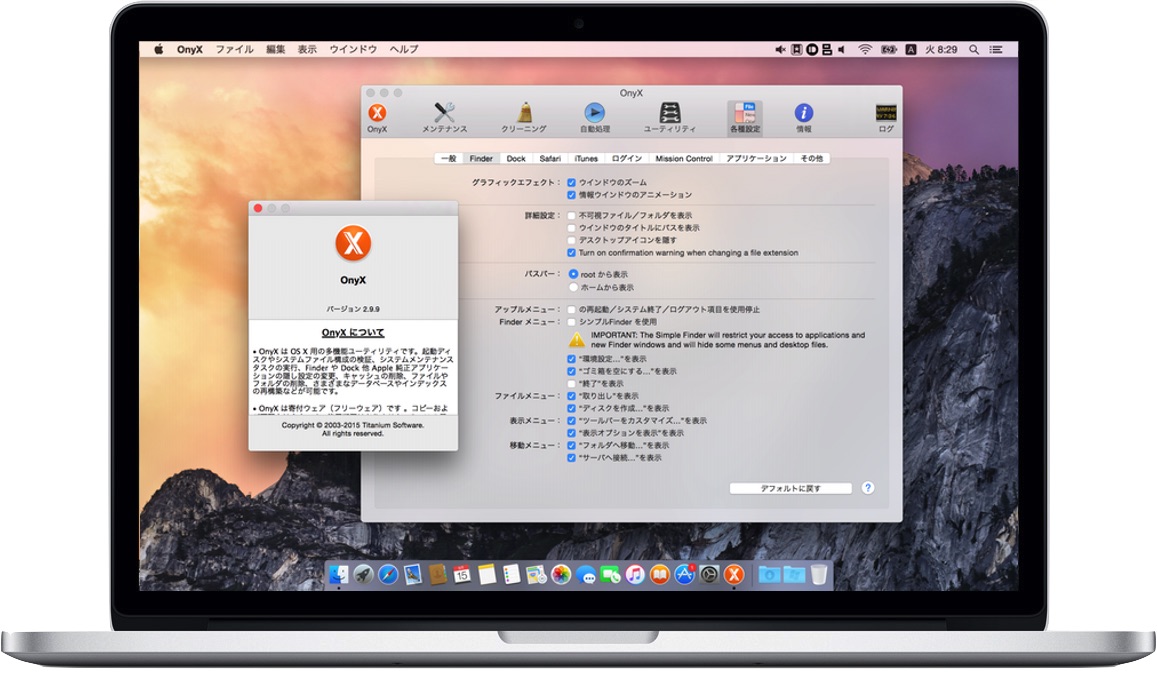
Task: Open the 情報 info toolbar icon
Action: [x=804, y=117]
